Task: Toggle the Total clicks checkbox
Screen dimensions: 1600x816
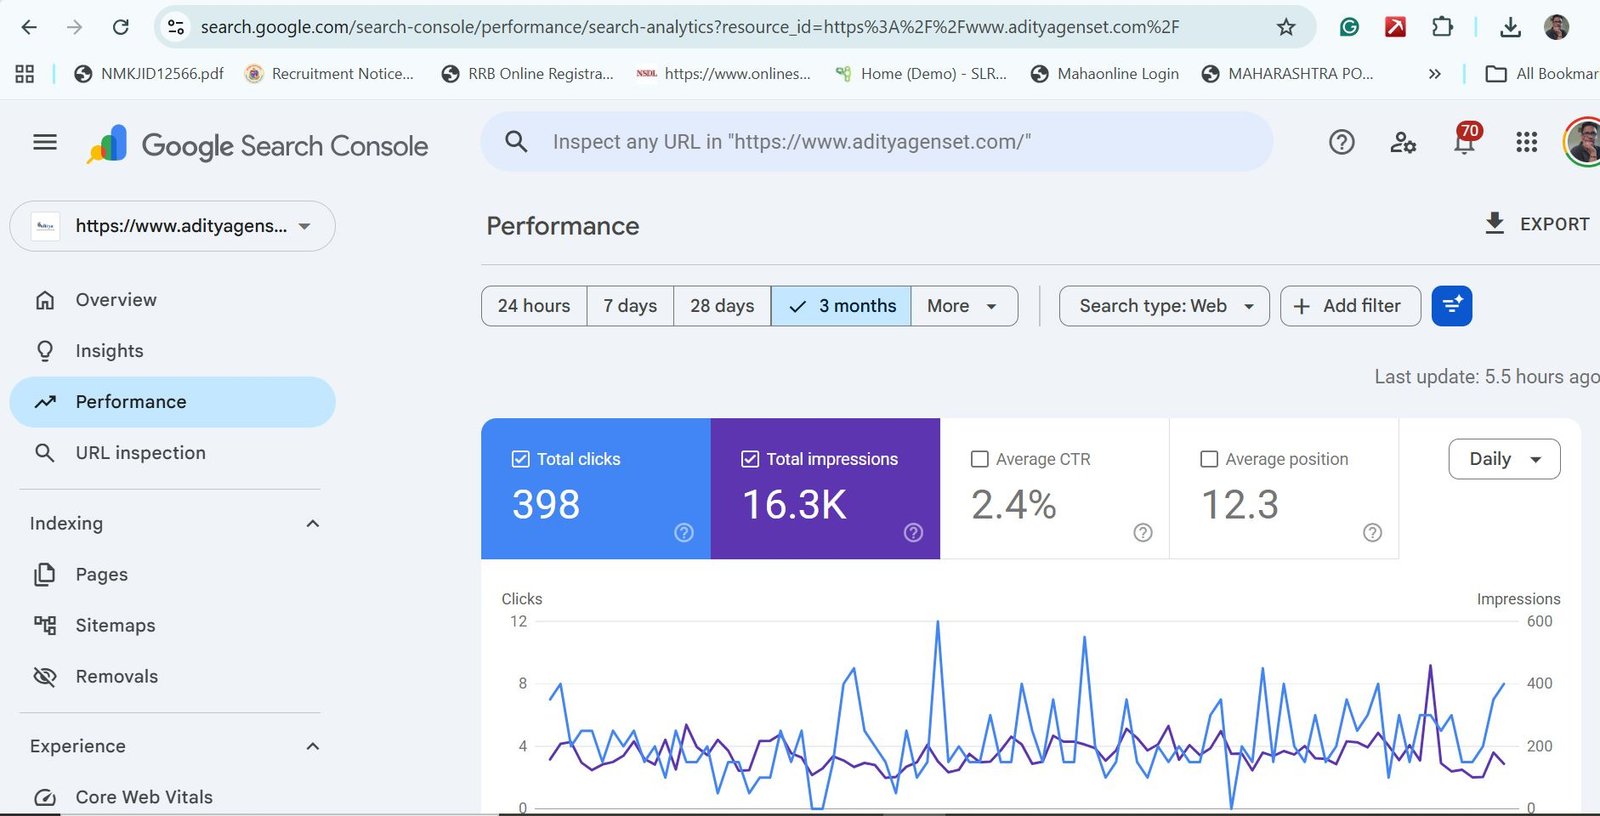Action: pyautogui.click(x=520, y=459)
